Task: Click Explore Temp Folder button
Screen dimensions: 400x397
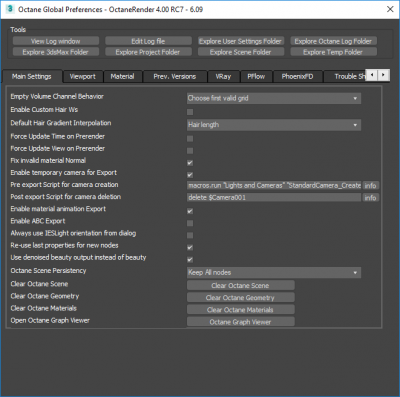Action: pyautogui.click(x=333, y=52)
